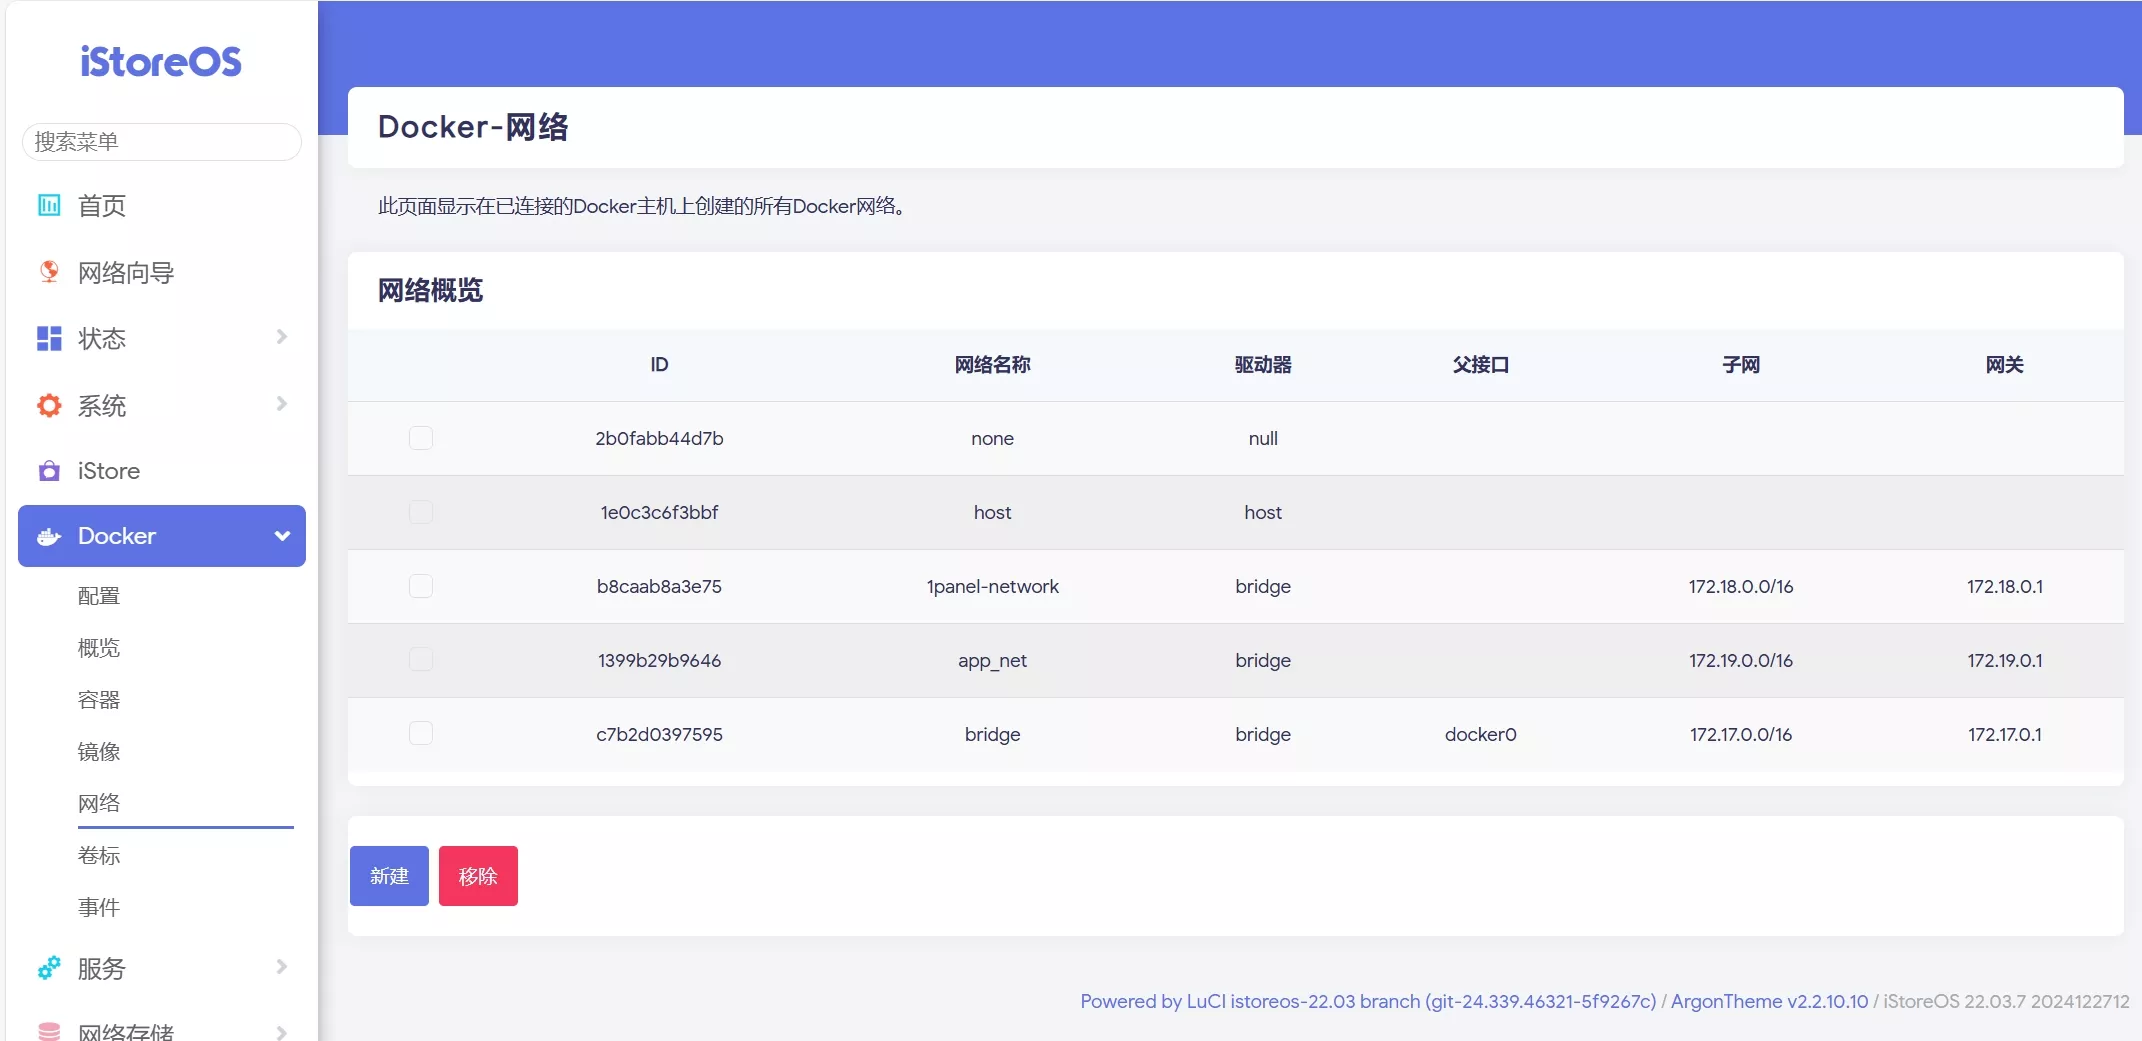Check the box for the none network
Viewport: 2142px width, 1041px height.
(421, 438)
